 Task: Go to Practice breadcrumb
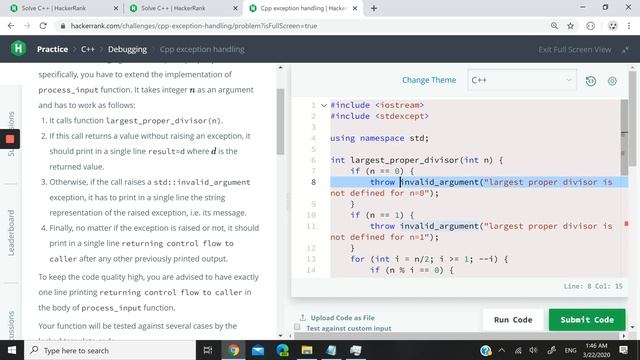pyautogui.click(x=52, y=49)
